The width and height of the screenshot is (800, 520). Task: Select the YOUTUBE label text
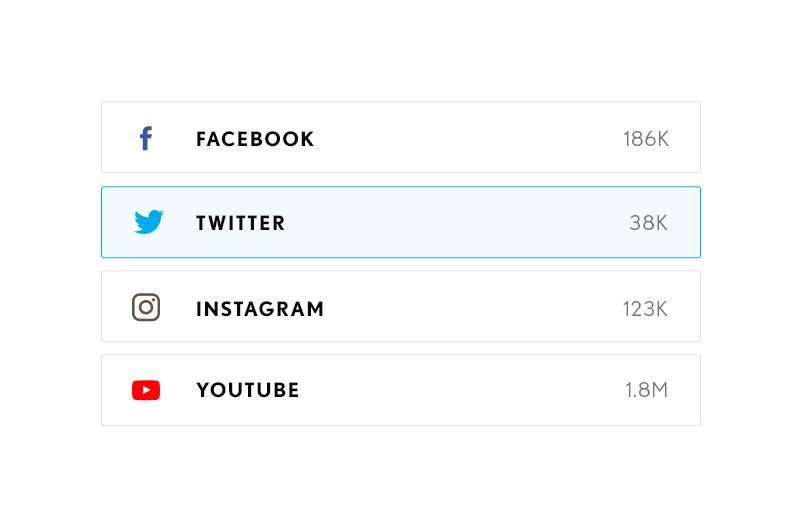[x=248, y=390]
